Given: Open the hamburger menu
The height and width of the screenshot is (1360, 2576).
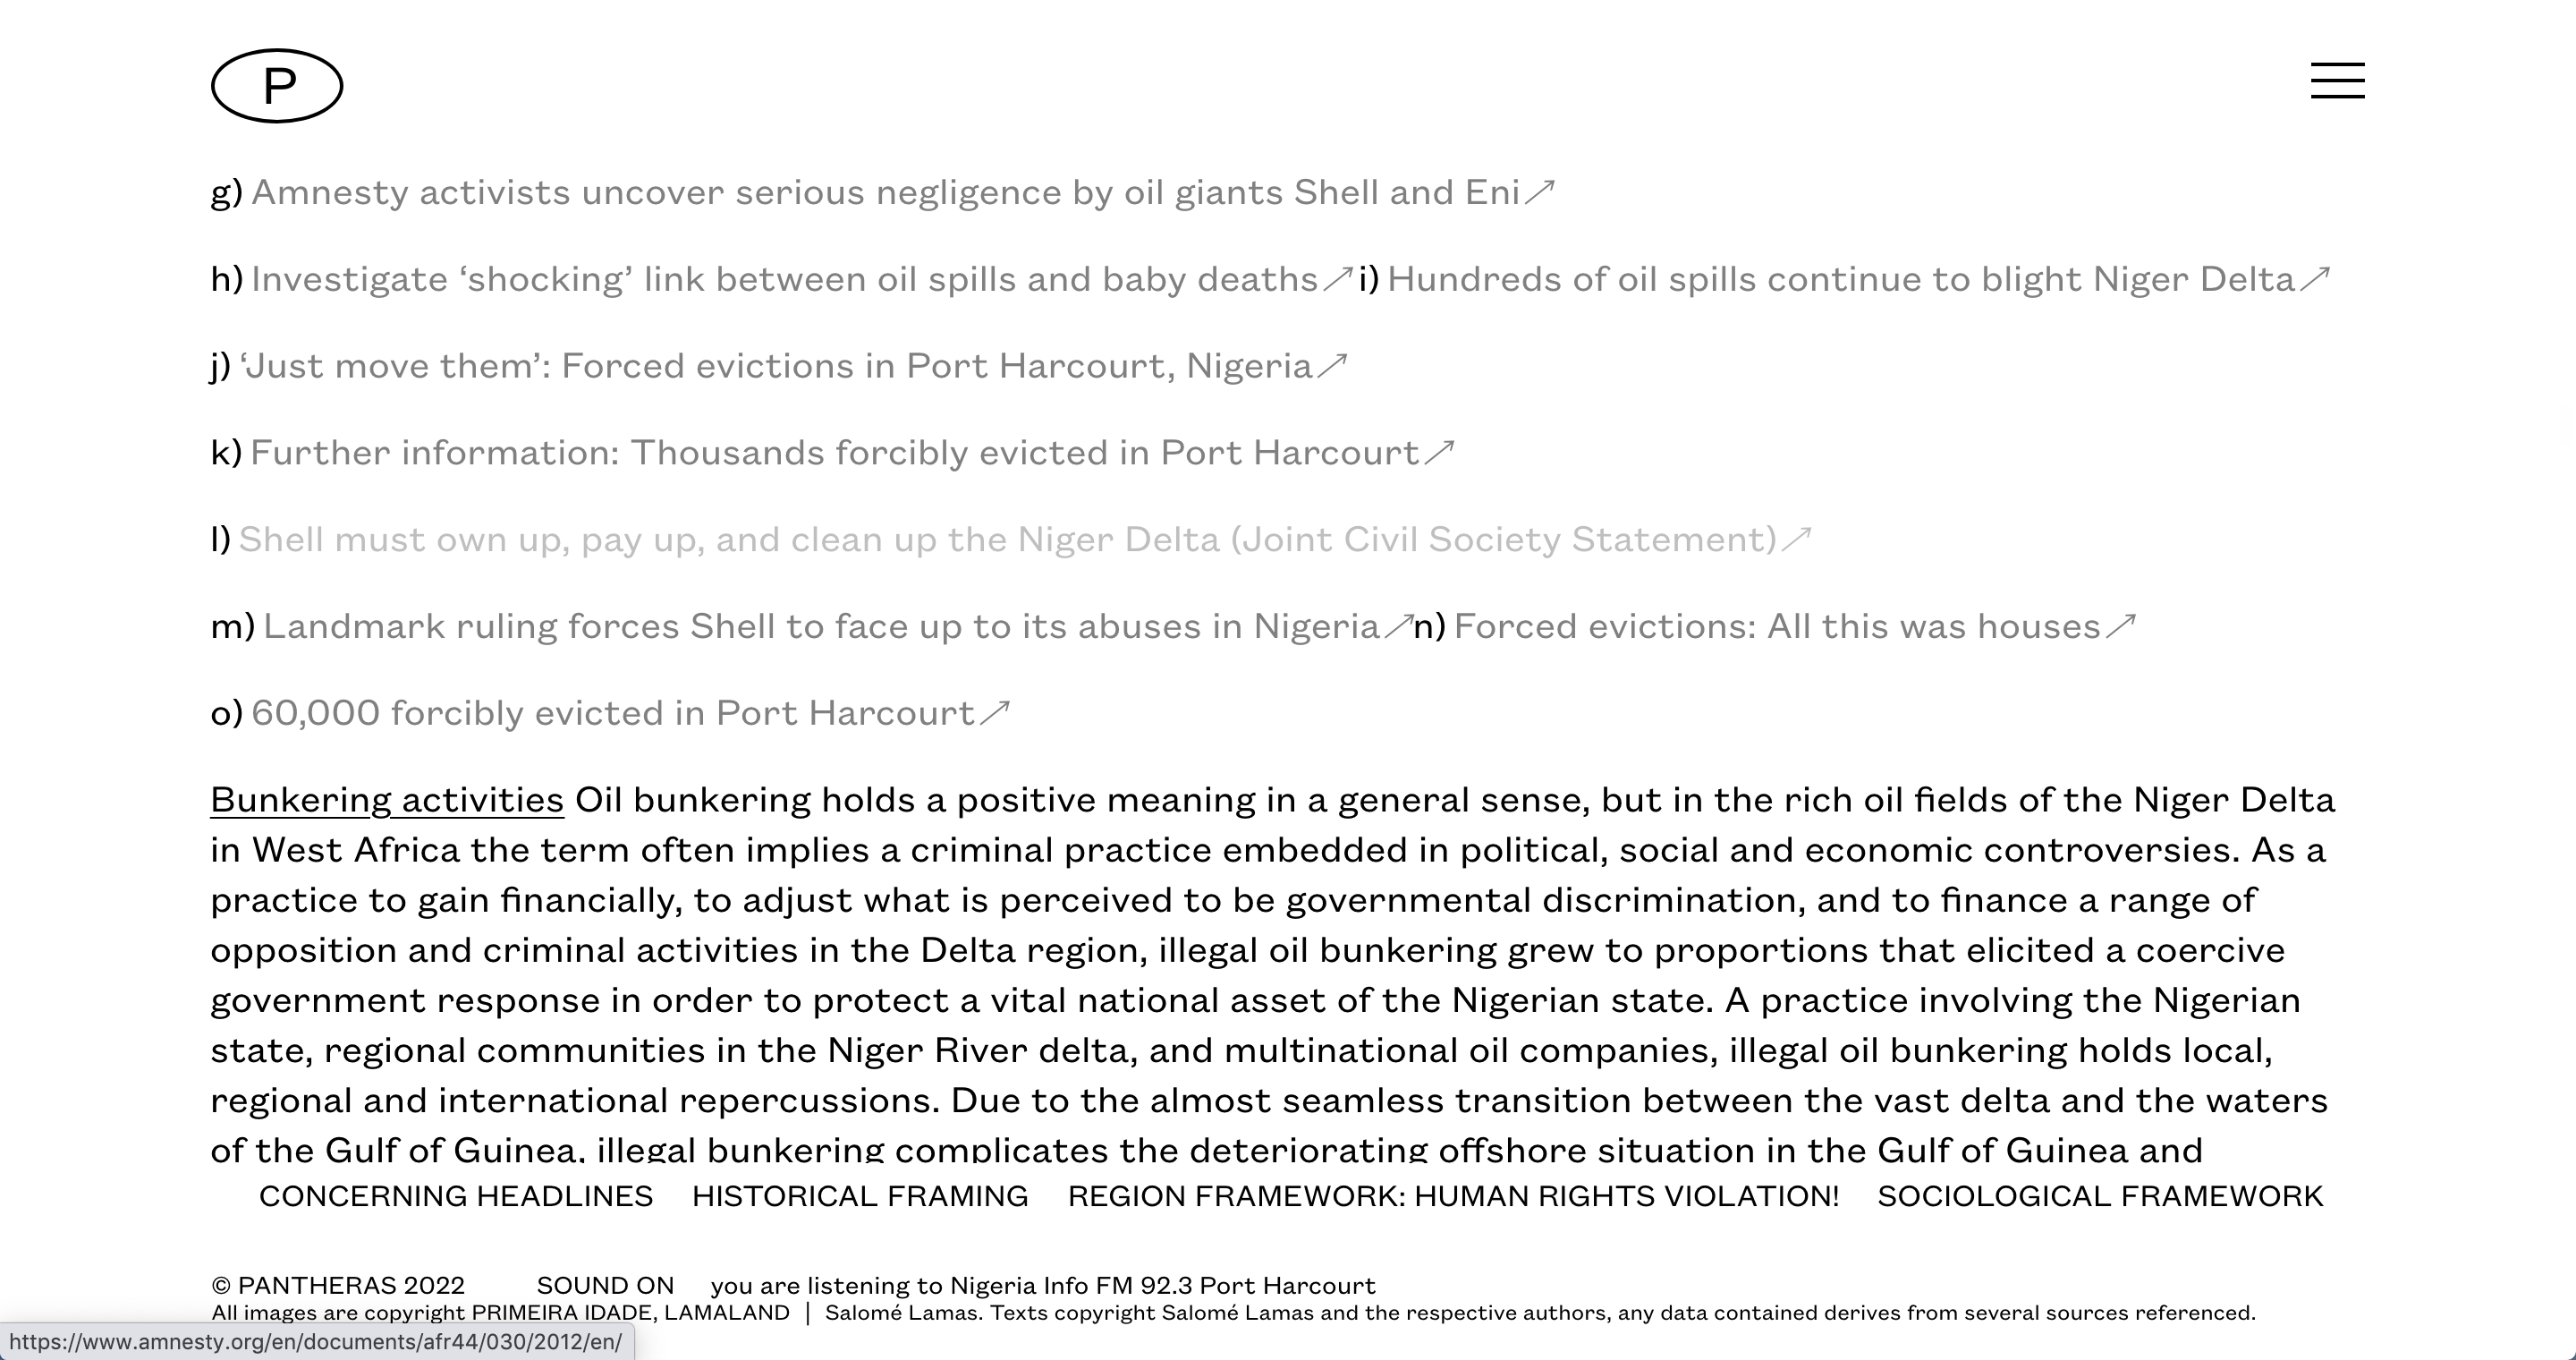Looking at the screenshot, I should coord(2337,81).
